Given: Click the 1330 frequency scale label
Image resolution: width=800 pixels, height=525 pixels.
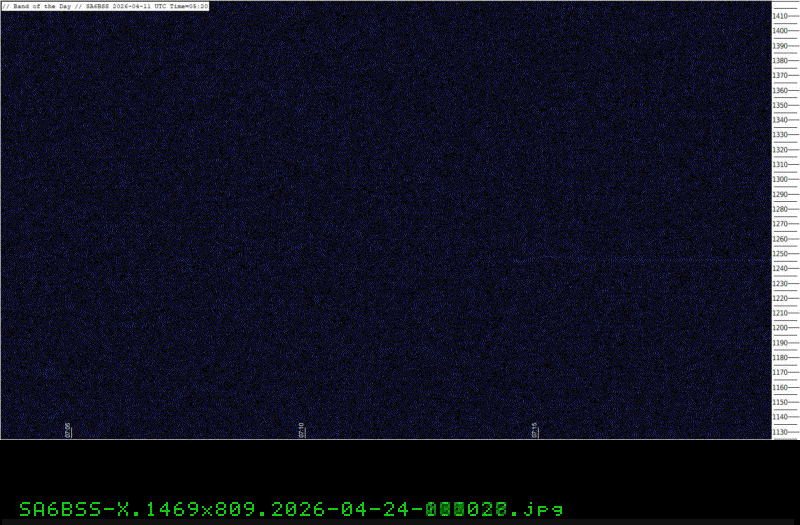Looking at the screenshot, I should pyautogui.click(x=780, y=135).
